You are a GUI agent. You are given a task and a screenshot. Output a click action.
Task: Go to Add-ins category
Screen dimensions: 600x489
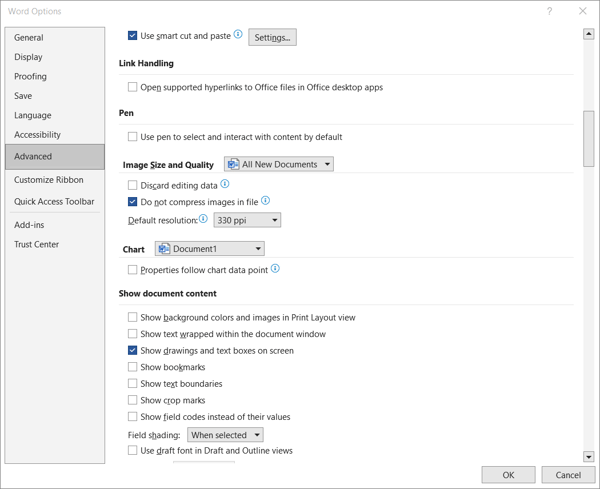tap(55, 225)
